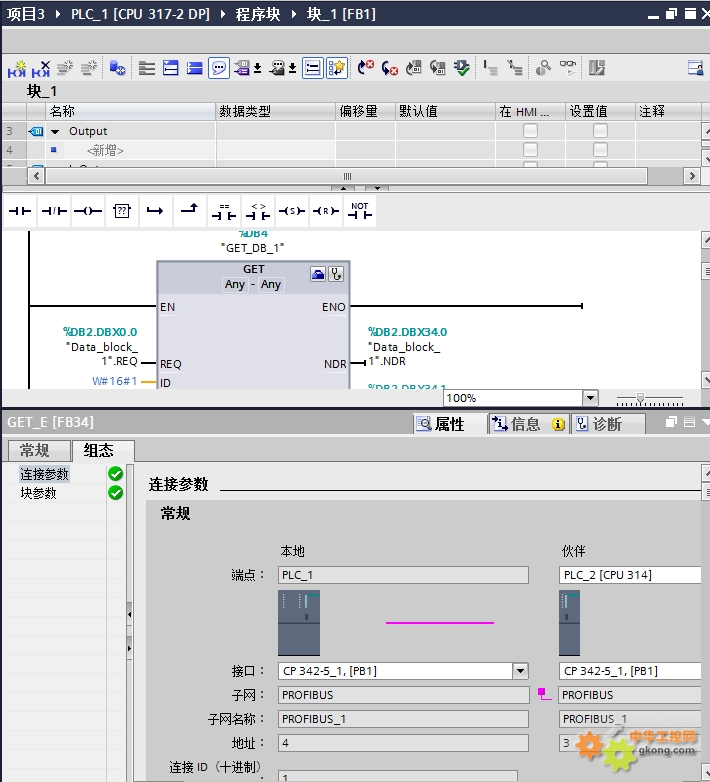Collapse the Output section triangle

55,132
